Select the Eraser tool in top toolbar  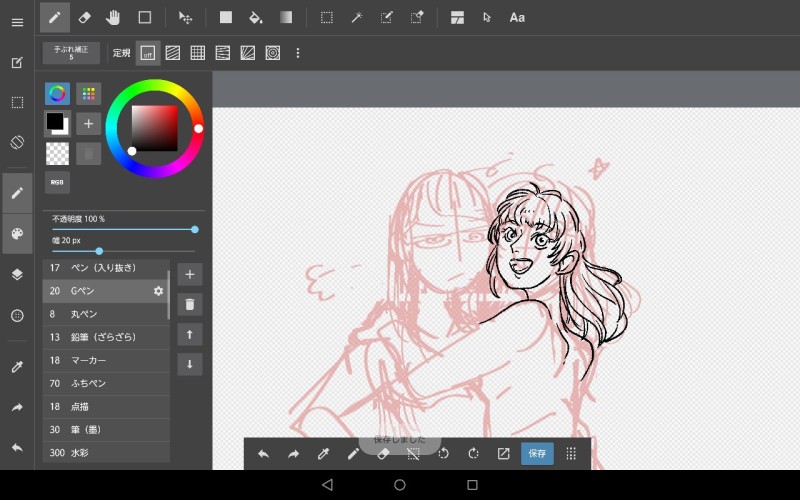84,17
